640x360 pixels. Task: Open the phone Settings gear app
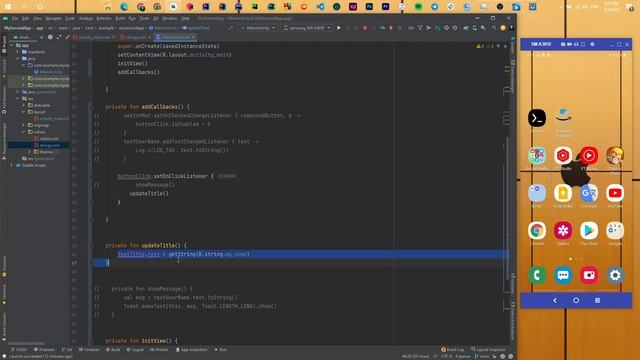615,276
